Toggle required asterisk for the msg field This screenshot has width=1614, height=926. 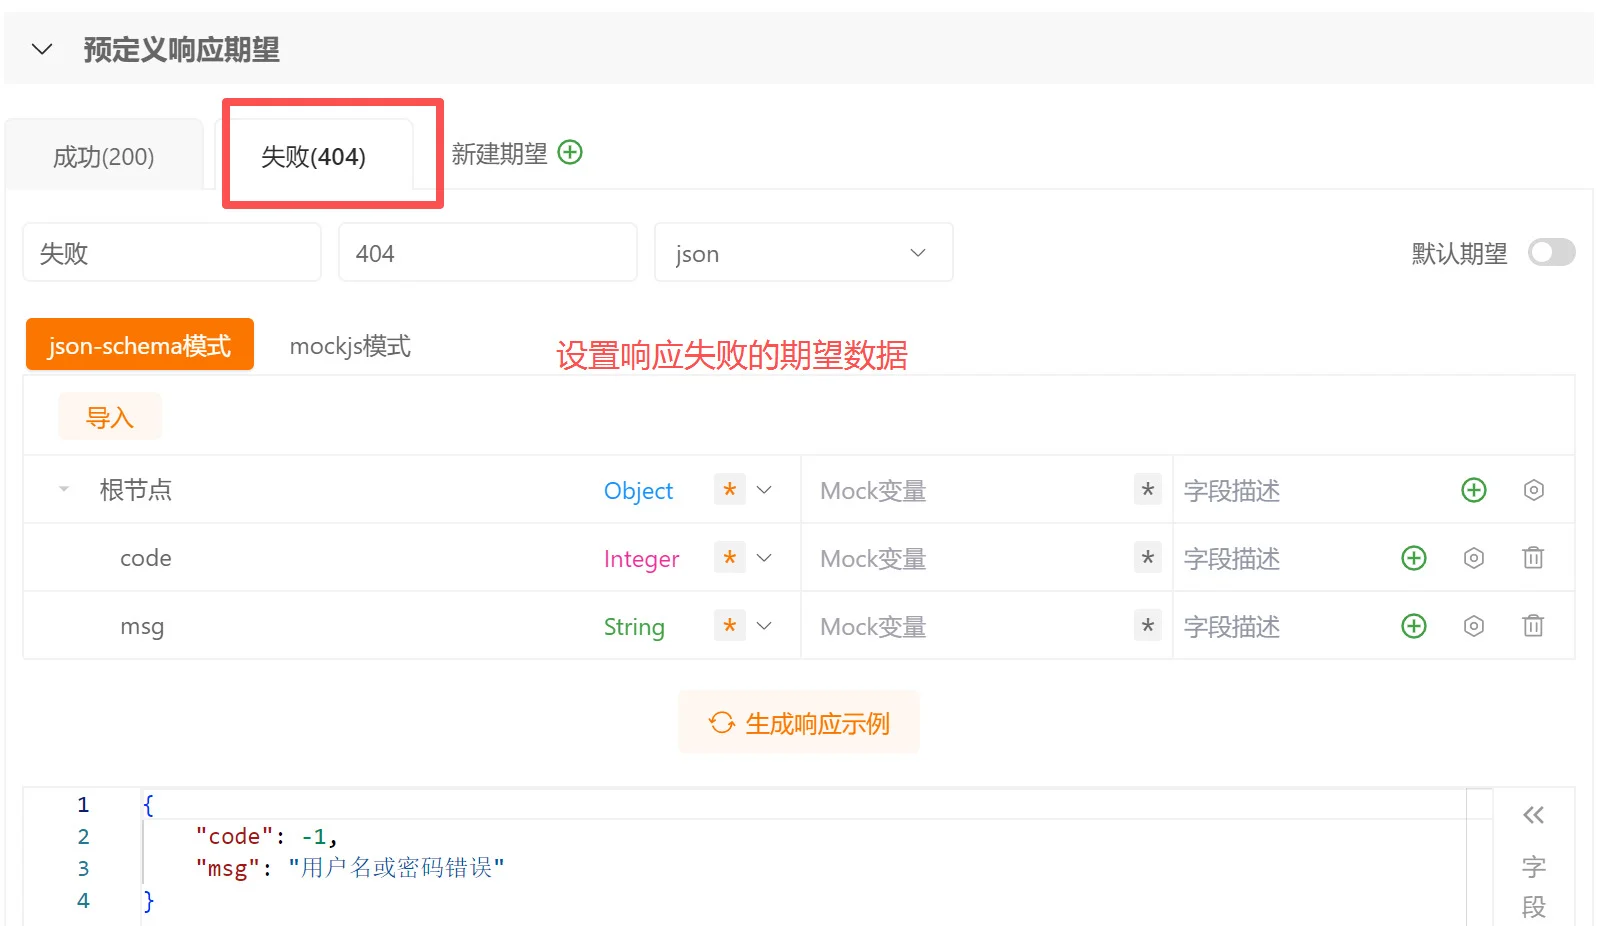(x=729, y=626)
